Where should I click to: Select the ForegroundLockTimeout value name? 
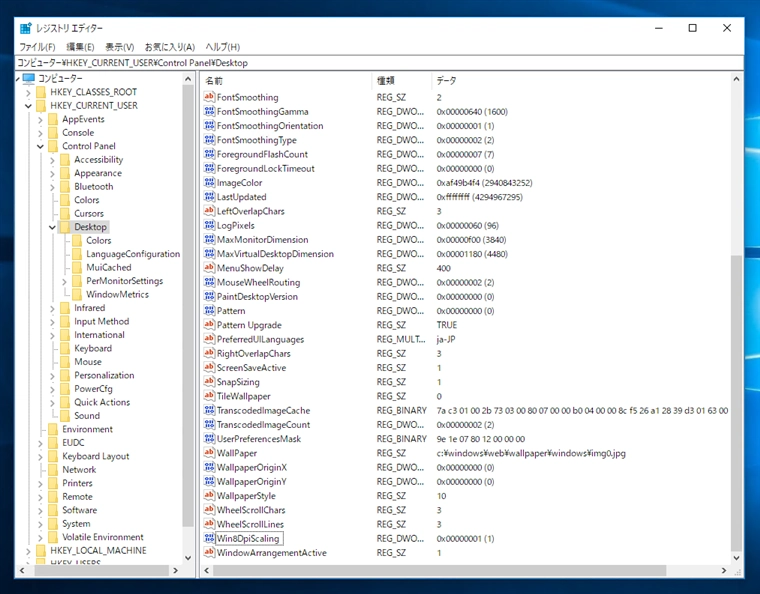click(x=266, y=168)
